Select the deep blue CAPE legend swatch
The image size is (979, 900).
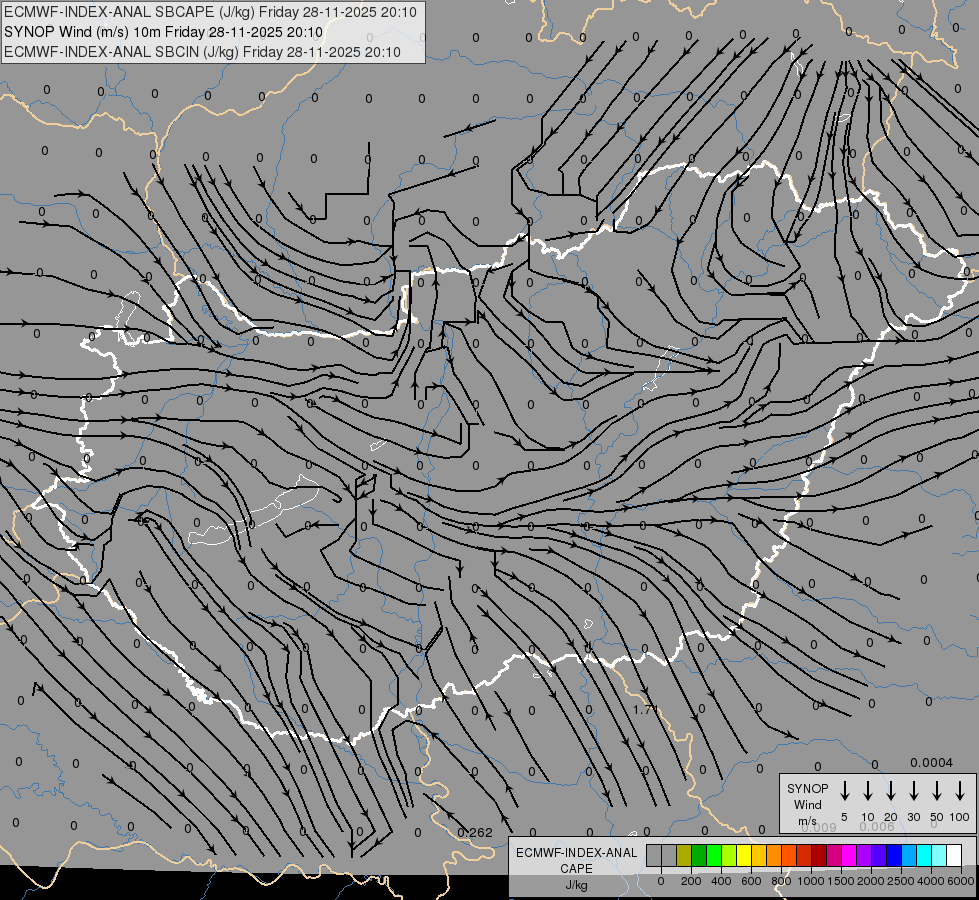click(x=894, y=855)
